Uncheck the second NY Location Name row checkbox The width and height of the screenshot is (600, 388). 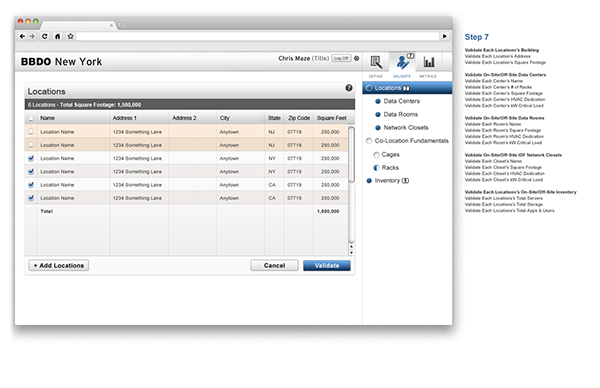pos(31,172)
